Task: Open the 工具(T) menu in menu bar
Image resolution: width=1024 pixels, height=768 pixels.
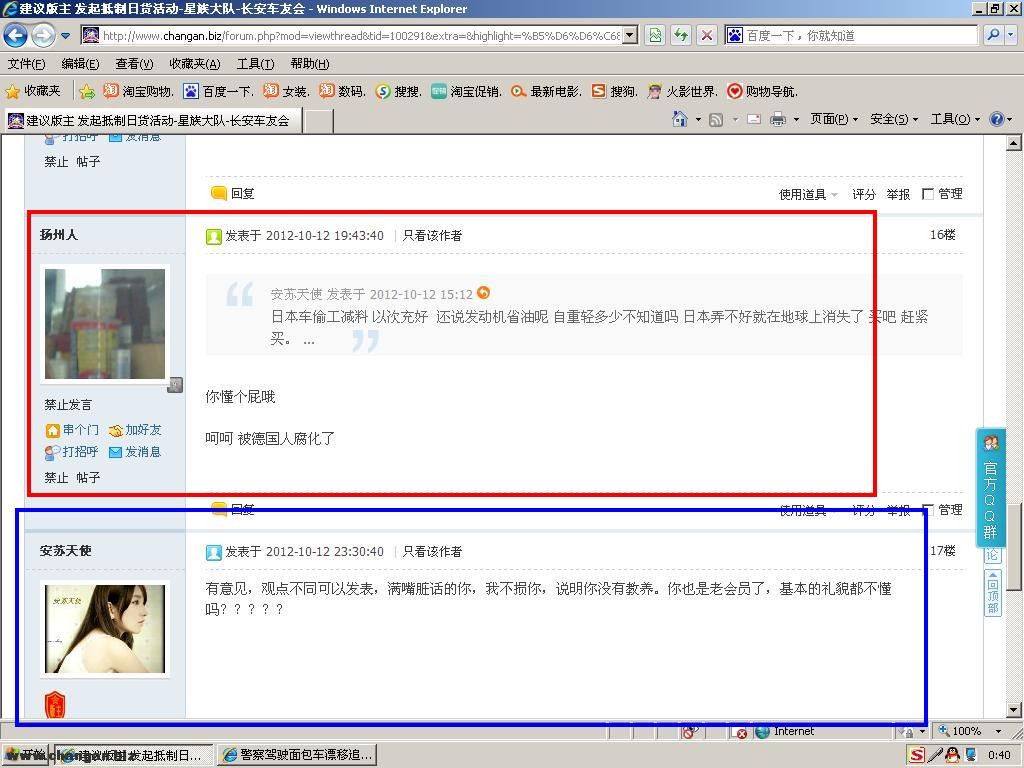Action: tap(254, 64)
